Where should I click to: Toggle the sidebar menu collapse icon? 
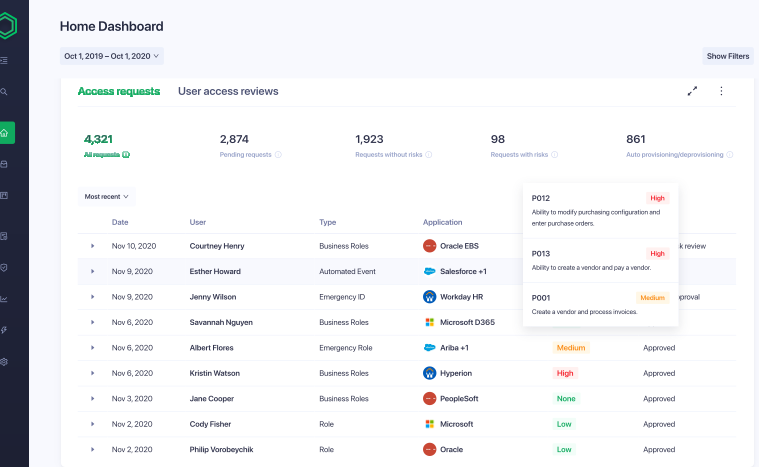[x=5, y=60]
